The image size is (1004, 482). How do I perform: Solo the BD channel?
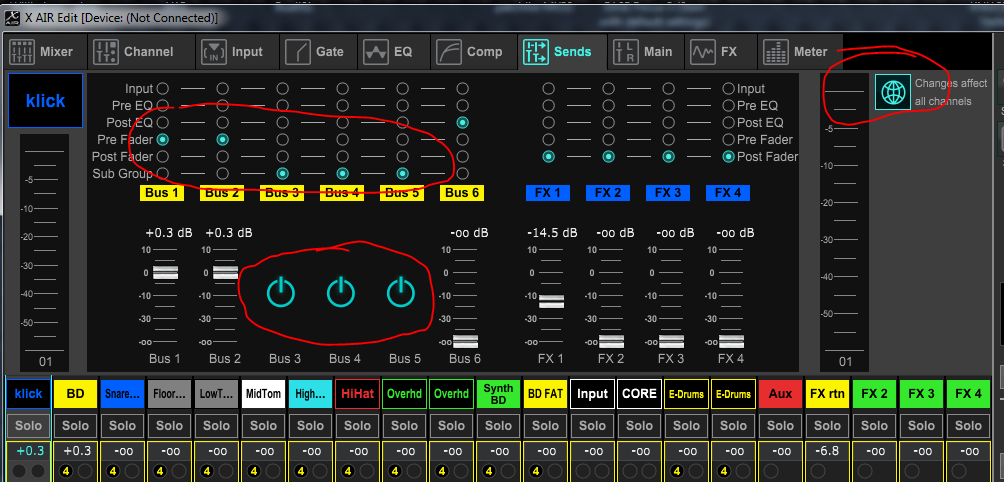[76, 426]
